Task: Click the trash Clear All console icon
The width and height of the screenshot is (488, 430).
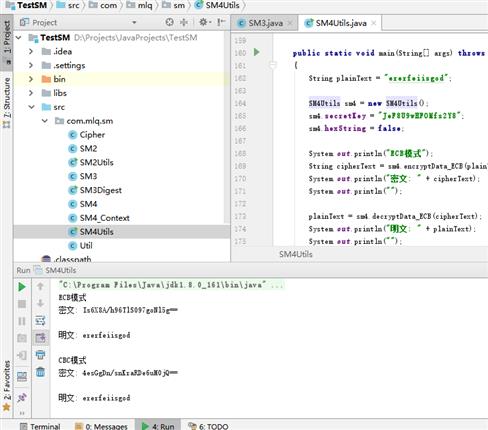Action: 40,372
